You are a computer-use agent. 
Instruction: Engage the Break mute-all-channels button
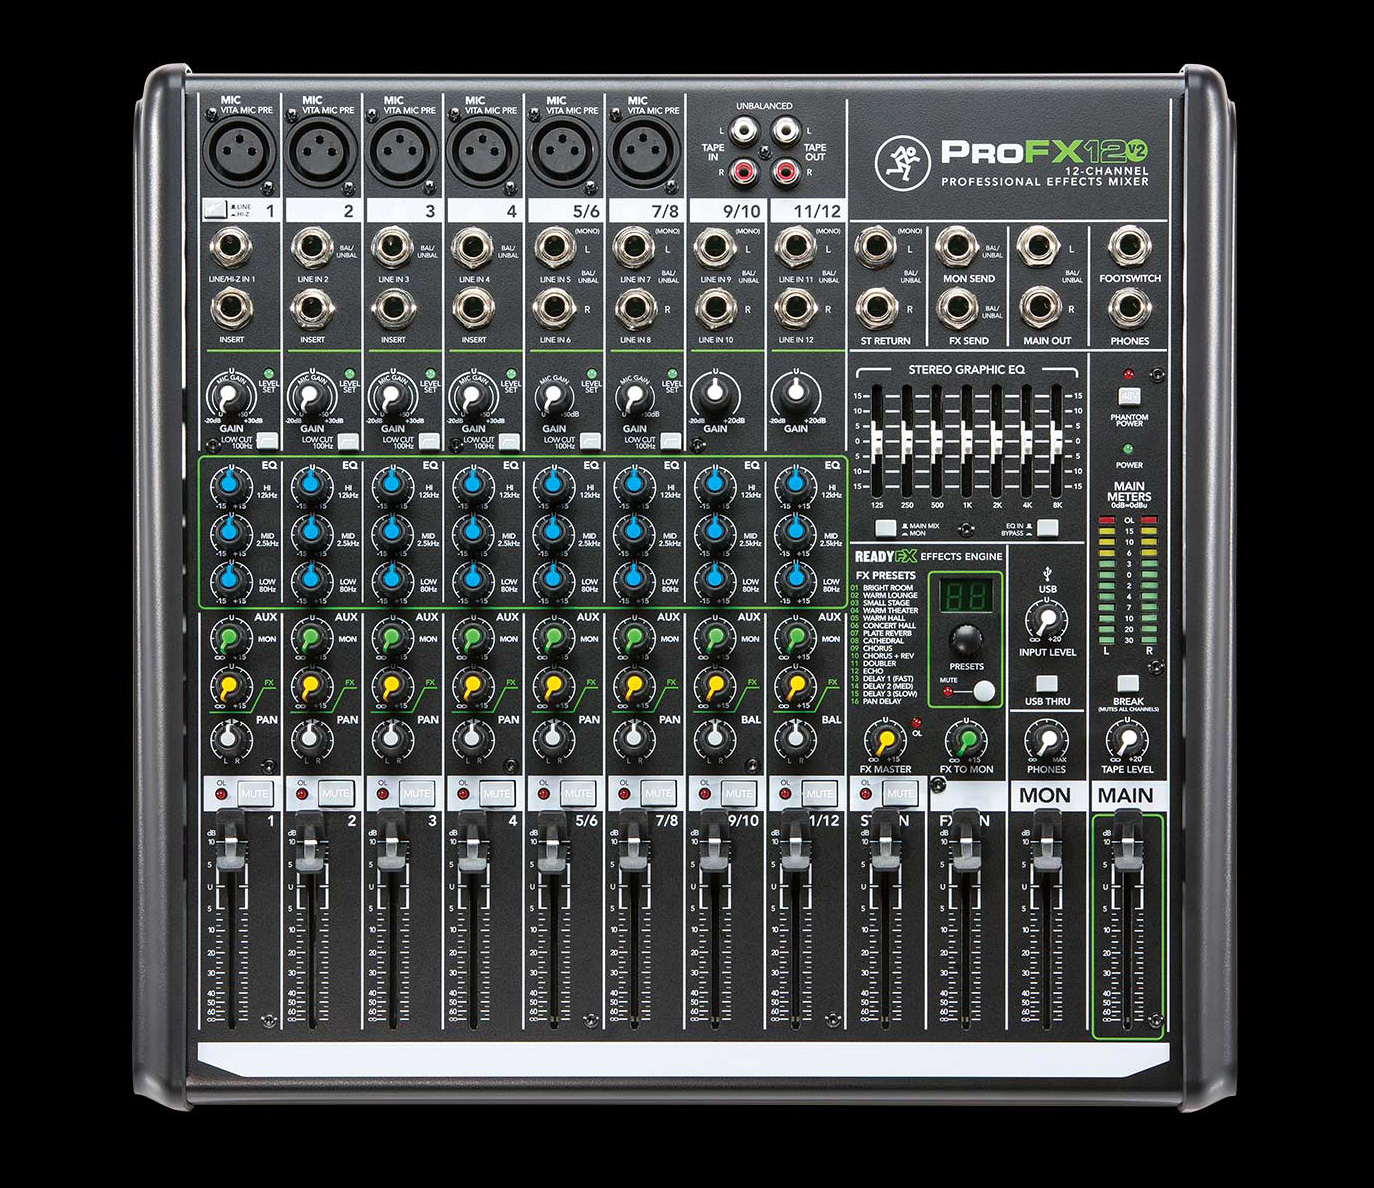tap(1127, 684)
